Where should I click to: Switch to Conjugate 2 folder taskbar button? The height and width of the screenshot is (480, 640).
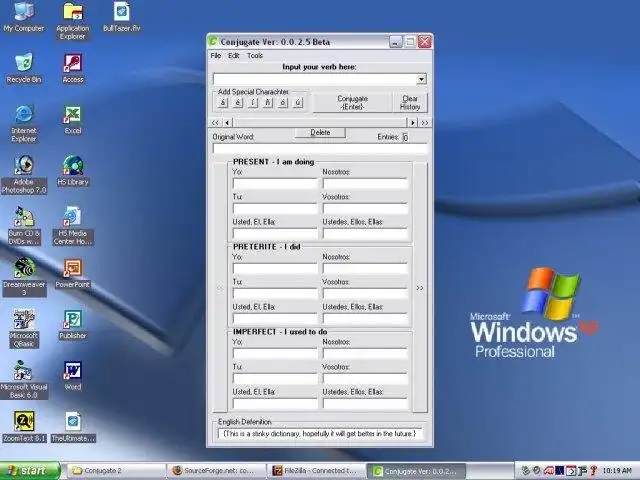pyautogui.click(x=116, y=471)
